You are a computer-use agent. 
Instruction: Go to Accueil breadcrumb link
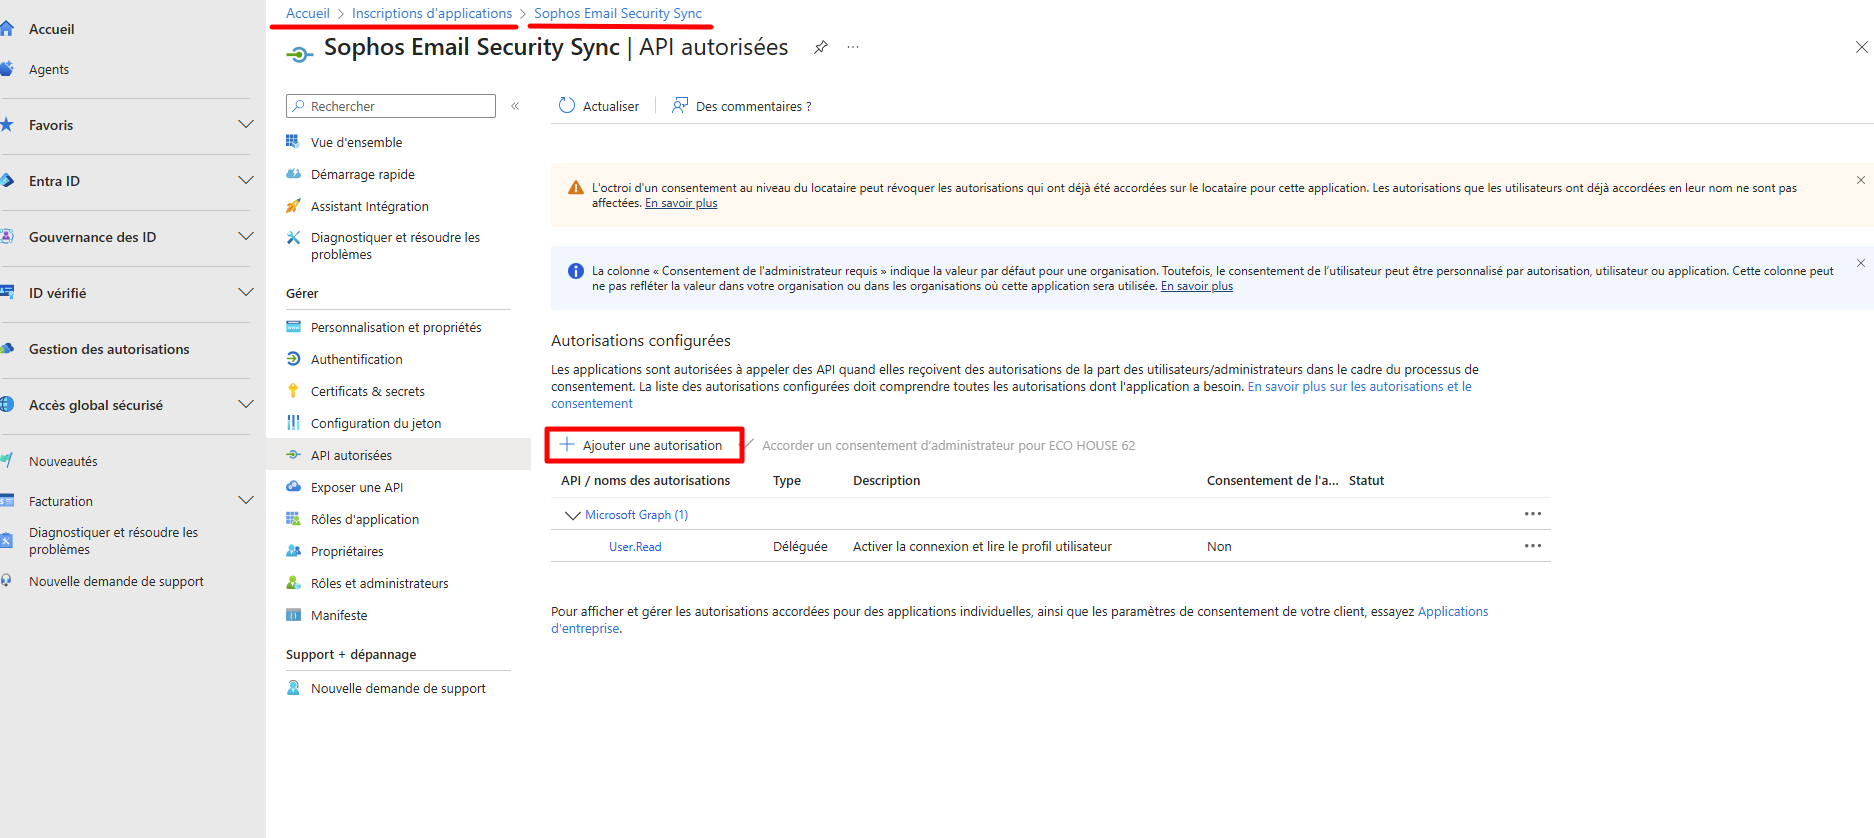(x=307, y=13)
